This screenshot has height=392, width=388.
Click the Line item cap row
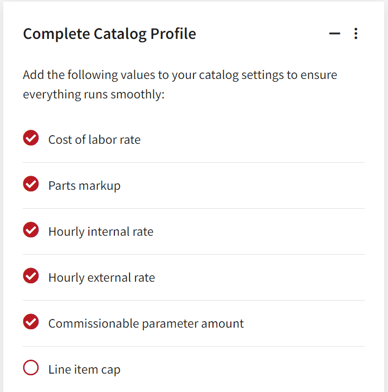[194, 369]
